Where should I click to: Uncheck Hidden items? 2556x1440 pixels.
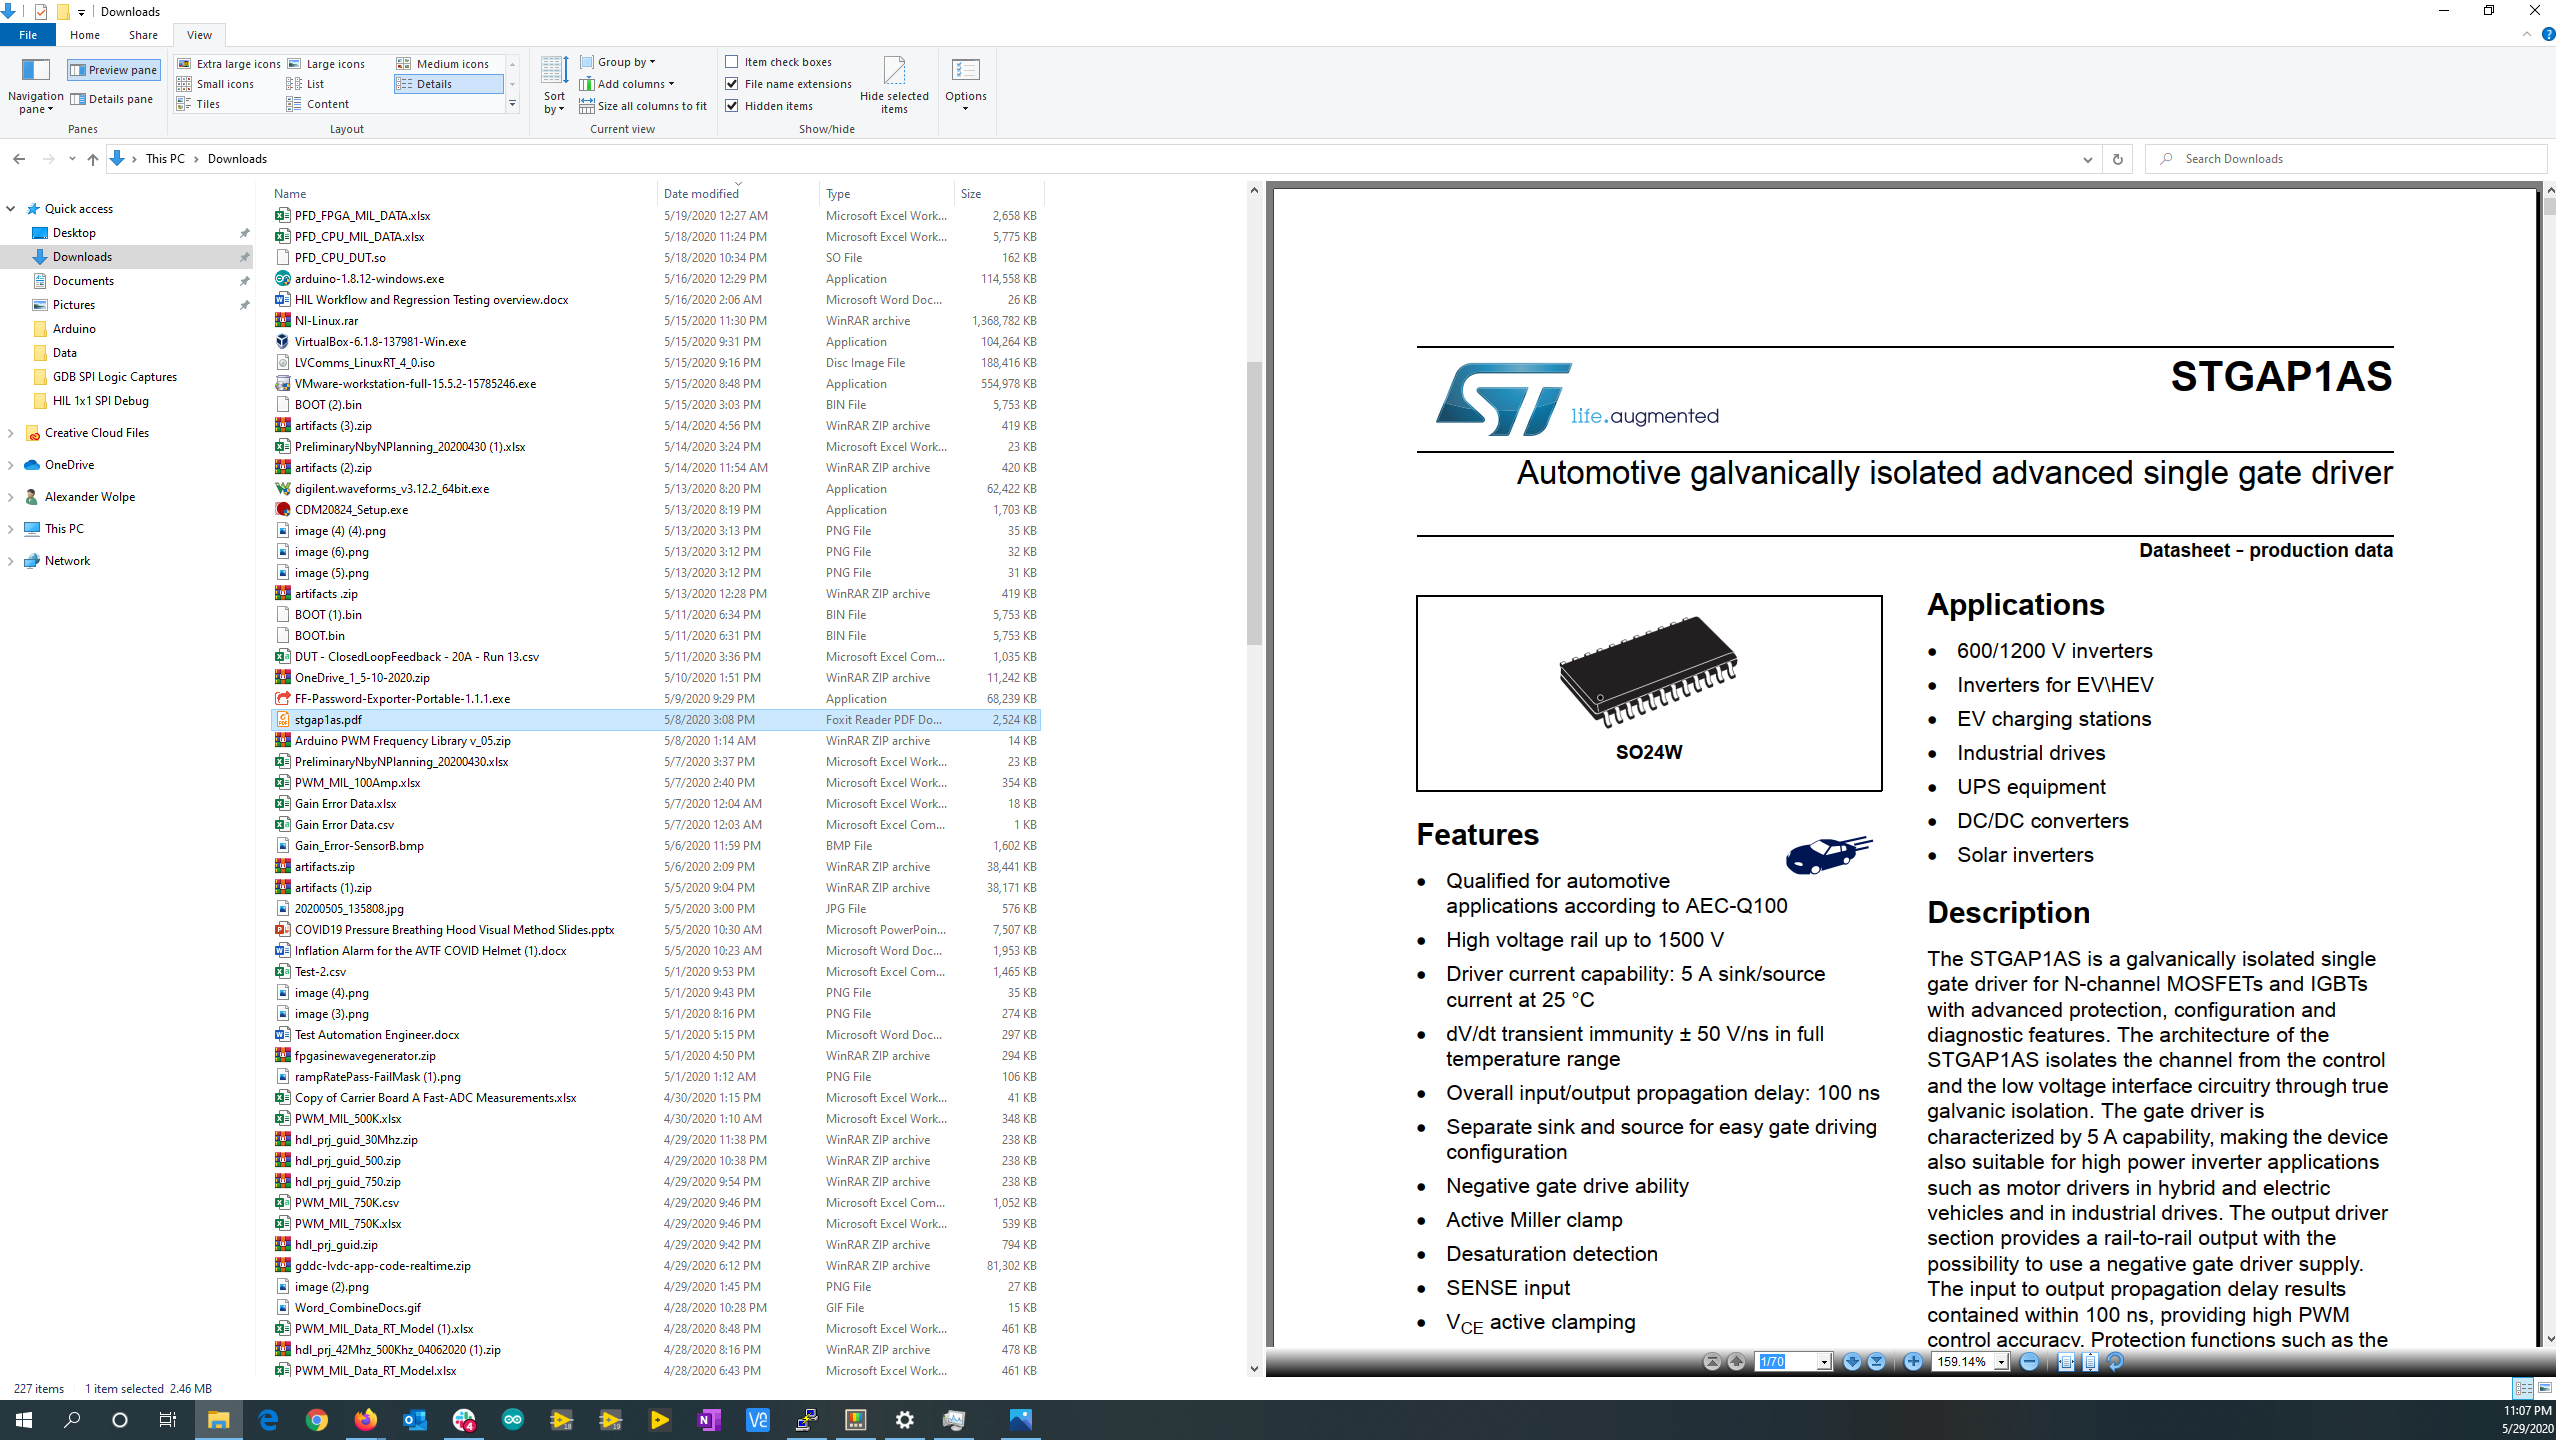[x=733, y=105]
